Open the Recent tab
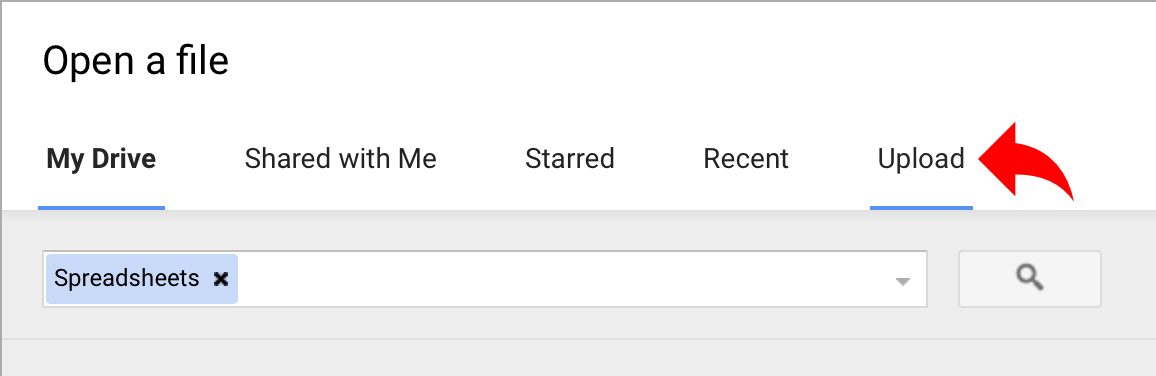Viewport: 1156px width, 376px height. pos(746,159)
